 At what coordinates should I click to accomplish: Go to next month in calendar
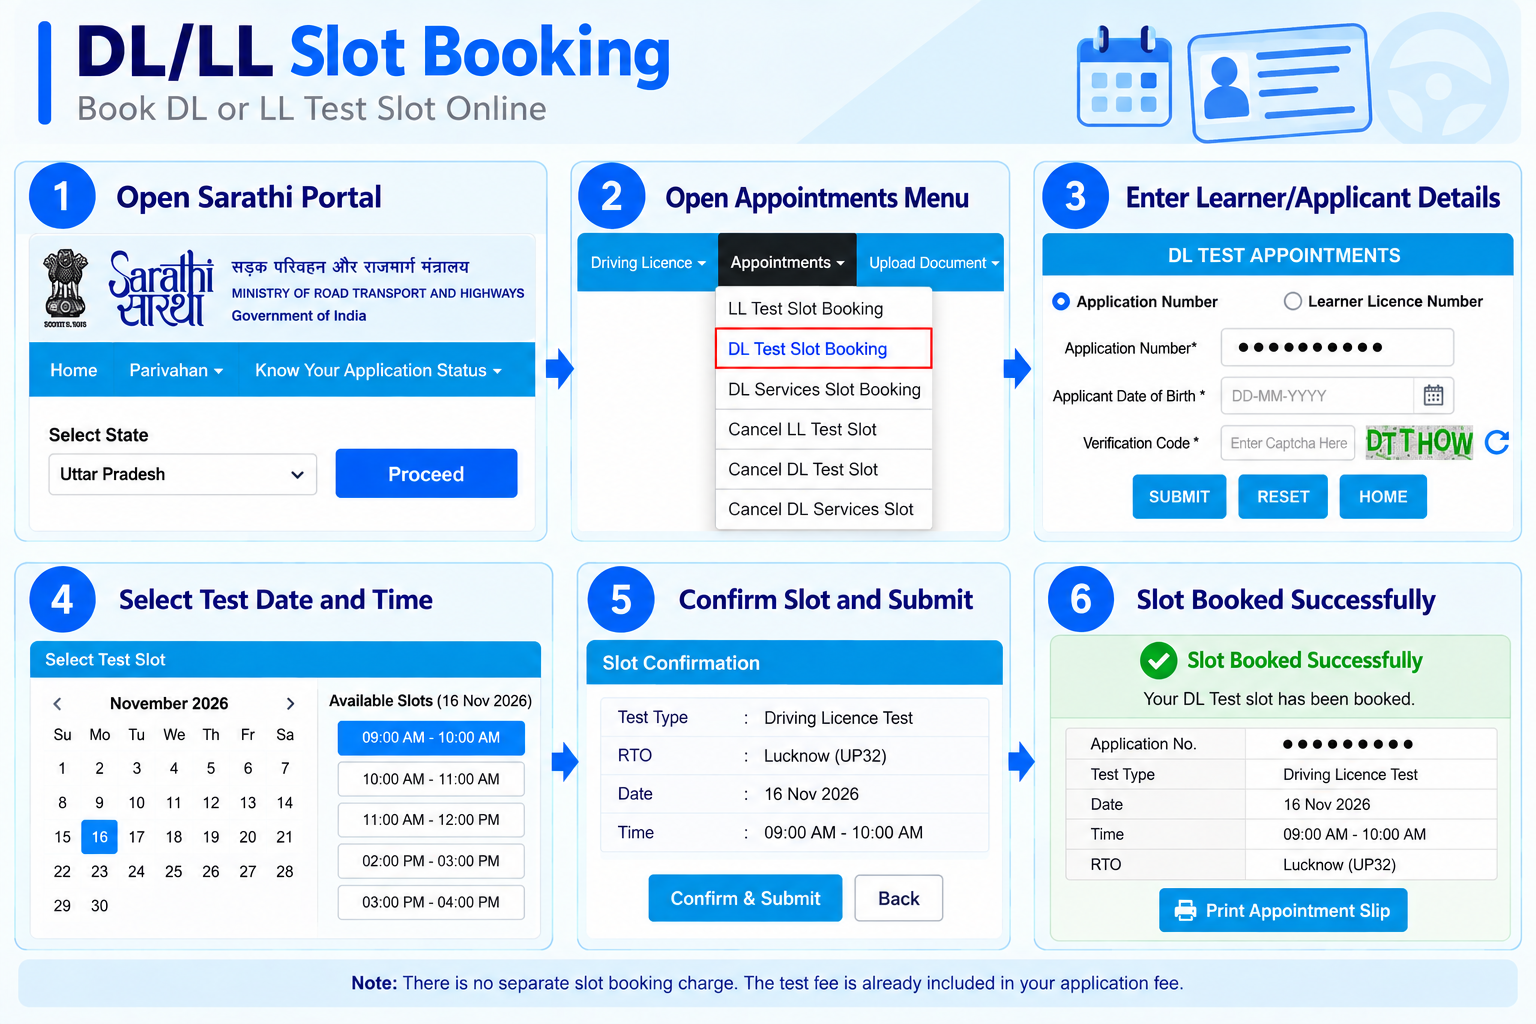pyautogui.click(x=290, y=703)
